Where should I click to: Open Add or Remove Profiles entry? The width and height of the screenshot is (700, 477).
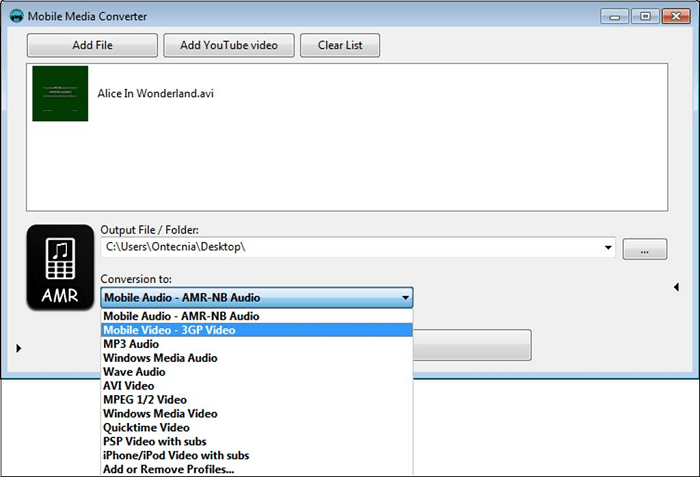coord(257,469)
